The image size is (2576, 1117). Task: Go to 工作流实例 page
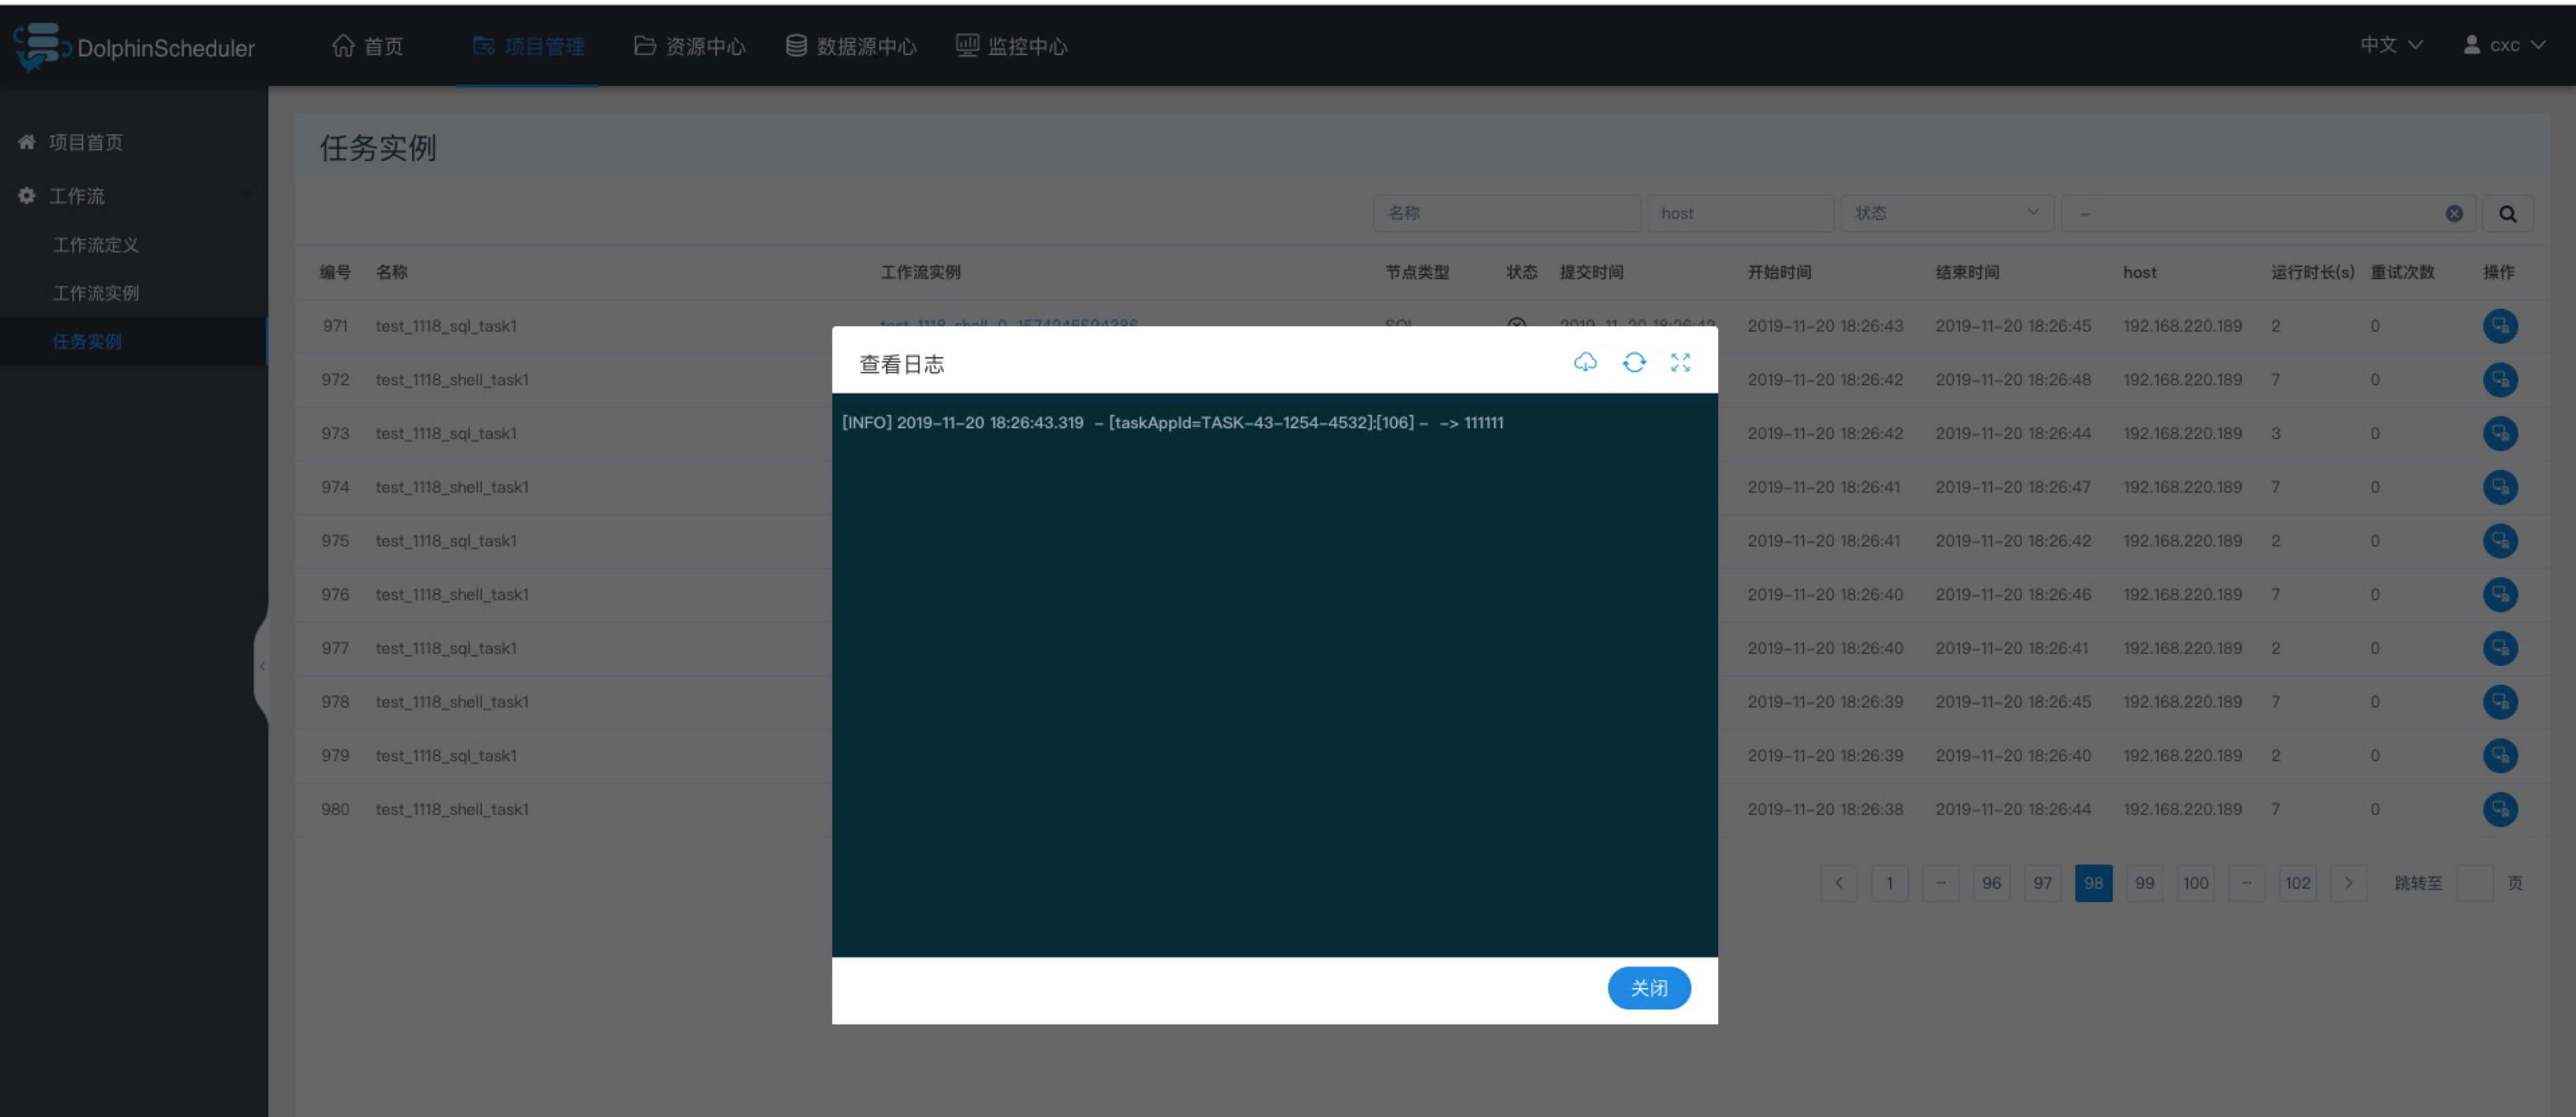[94, 293]
